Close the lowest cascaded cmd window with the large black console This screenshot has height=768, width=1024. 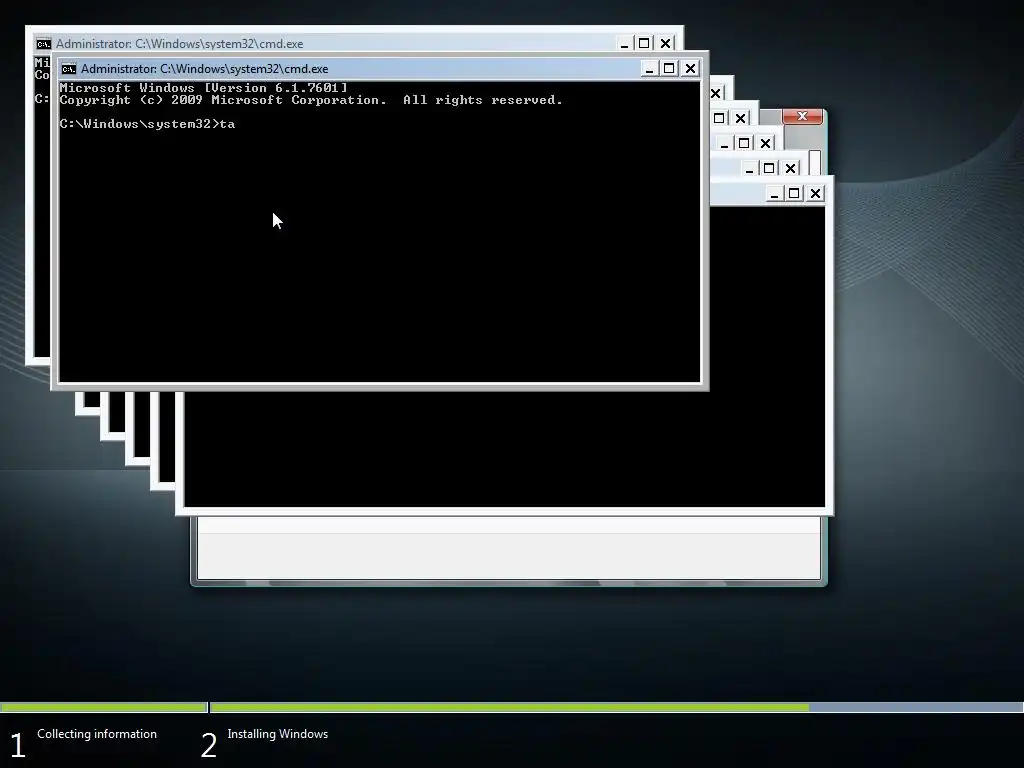[815, 193]
